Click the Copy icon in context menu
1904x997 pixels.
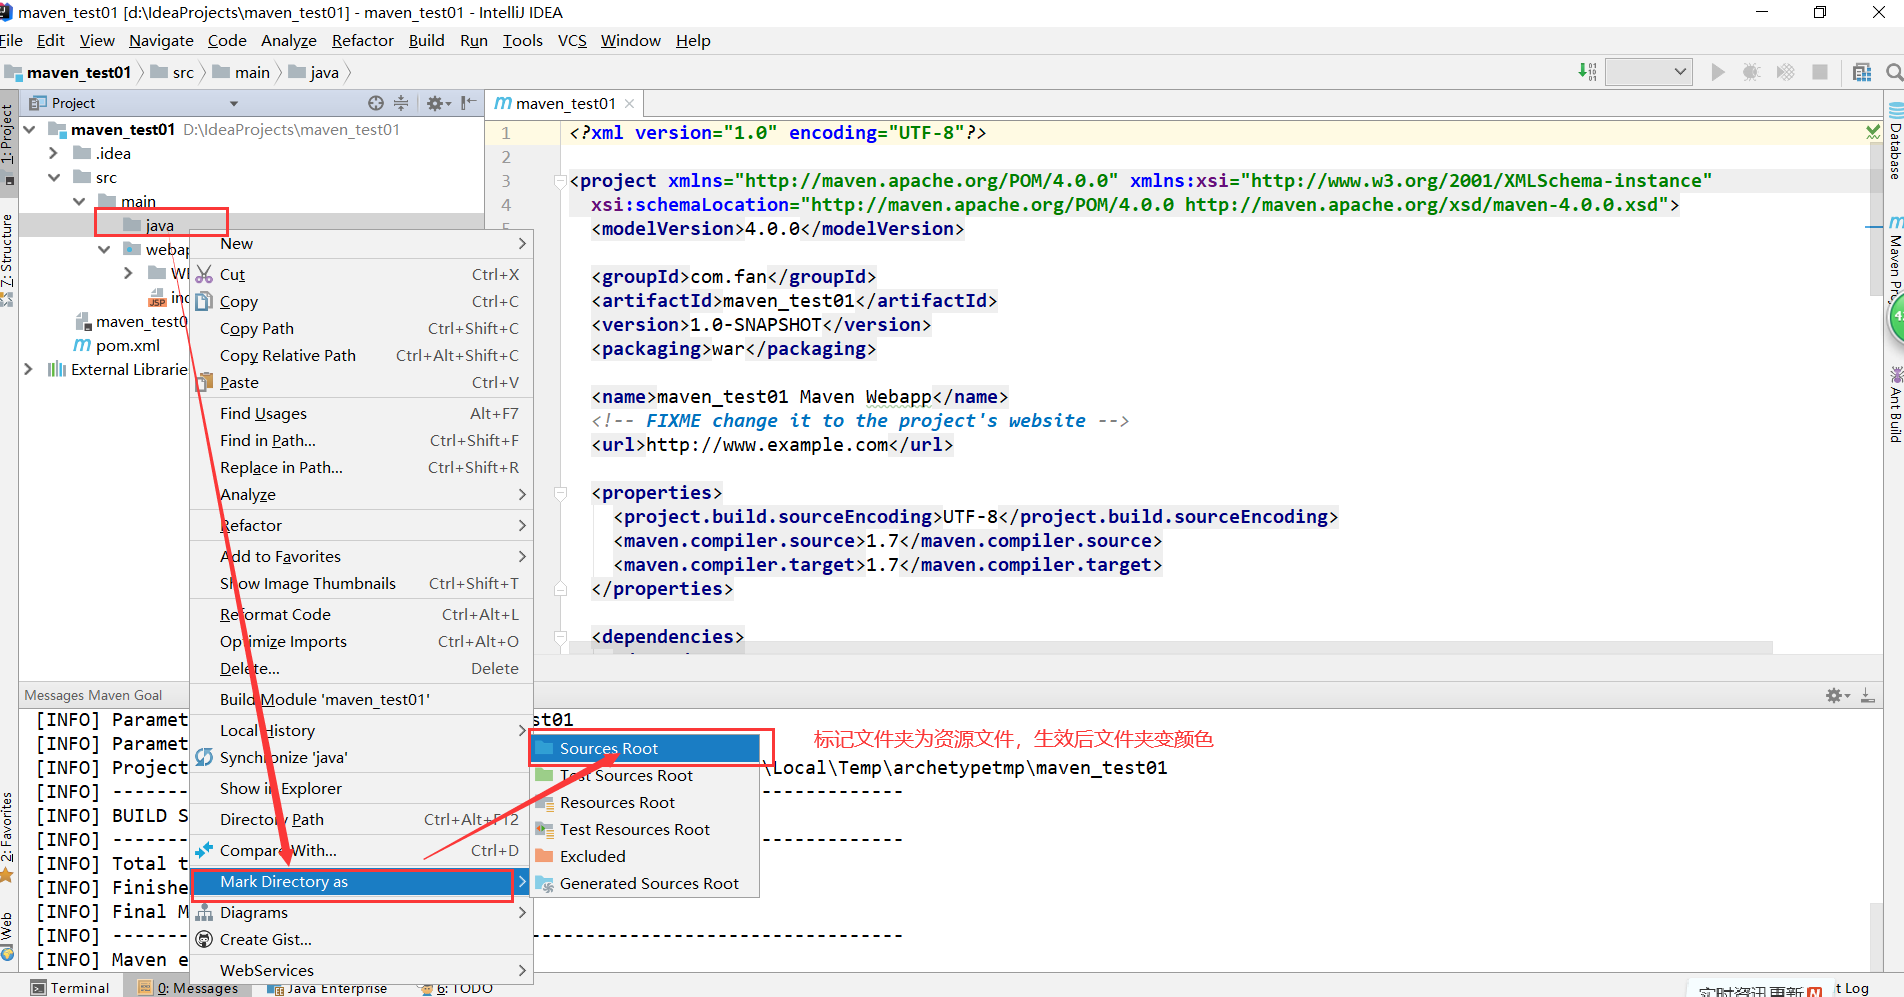coord(204,301)
